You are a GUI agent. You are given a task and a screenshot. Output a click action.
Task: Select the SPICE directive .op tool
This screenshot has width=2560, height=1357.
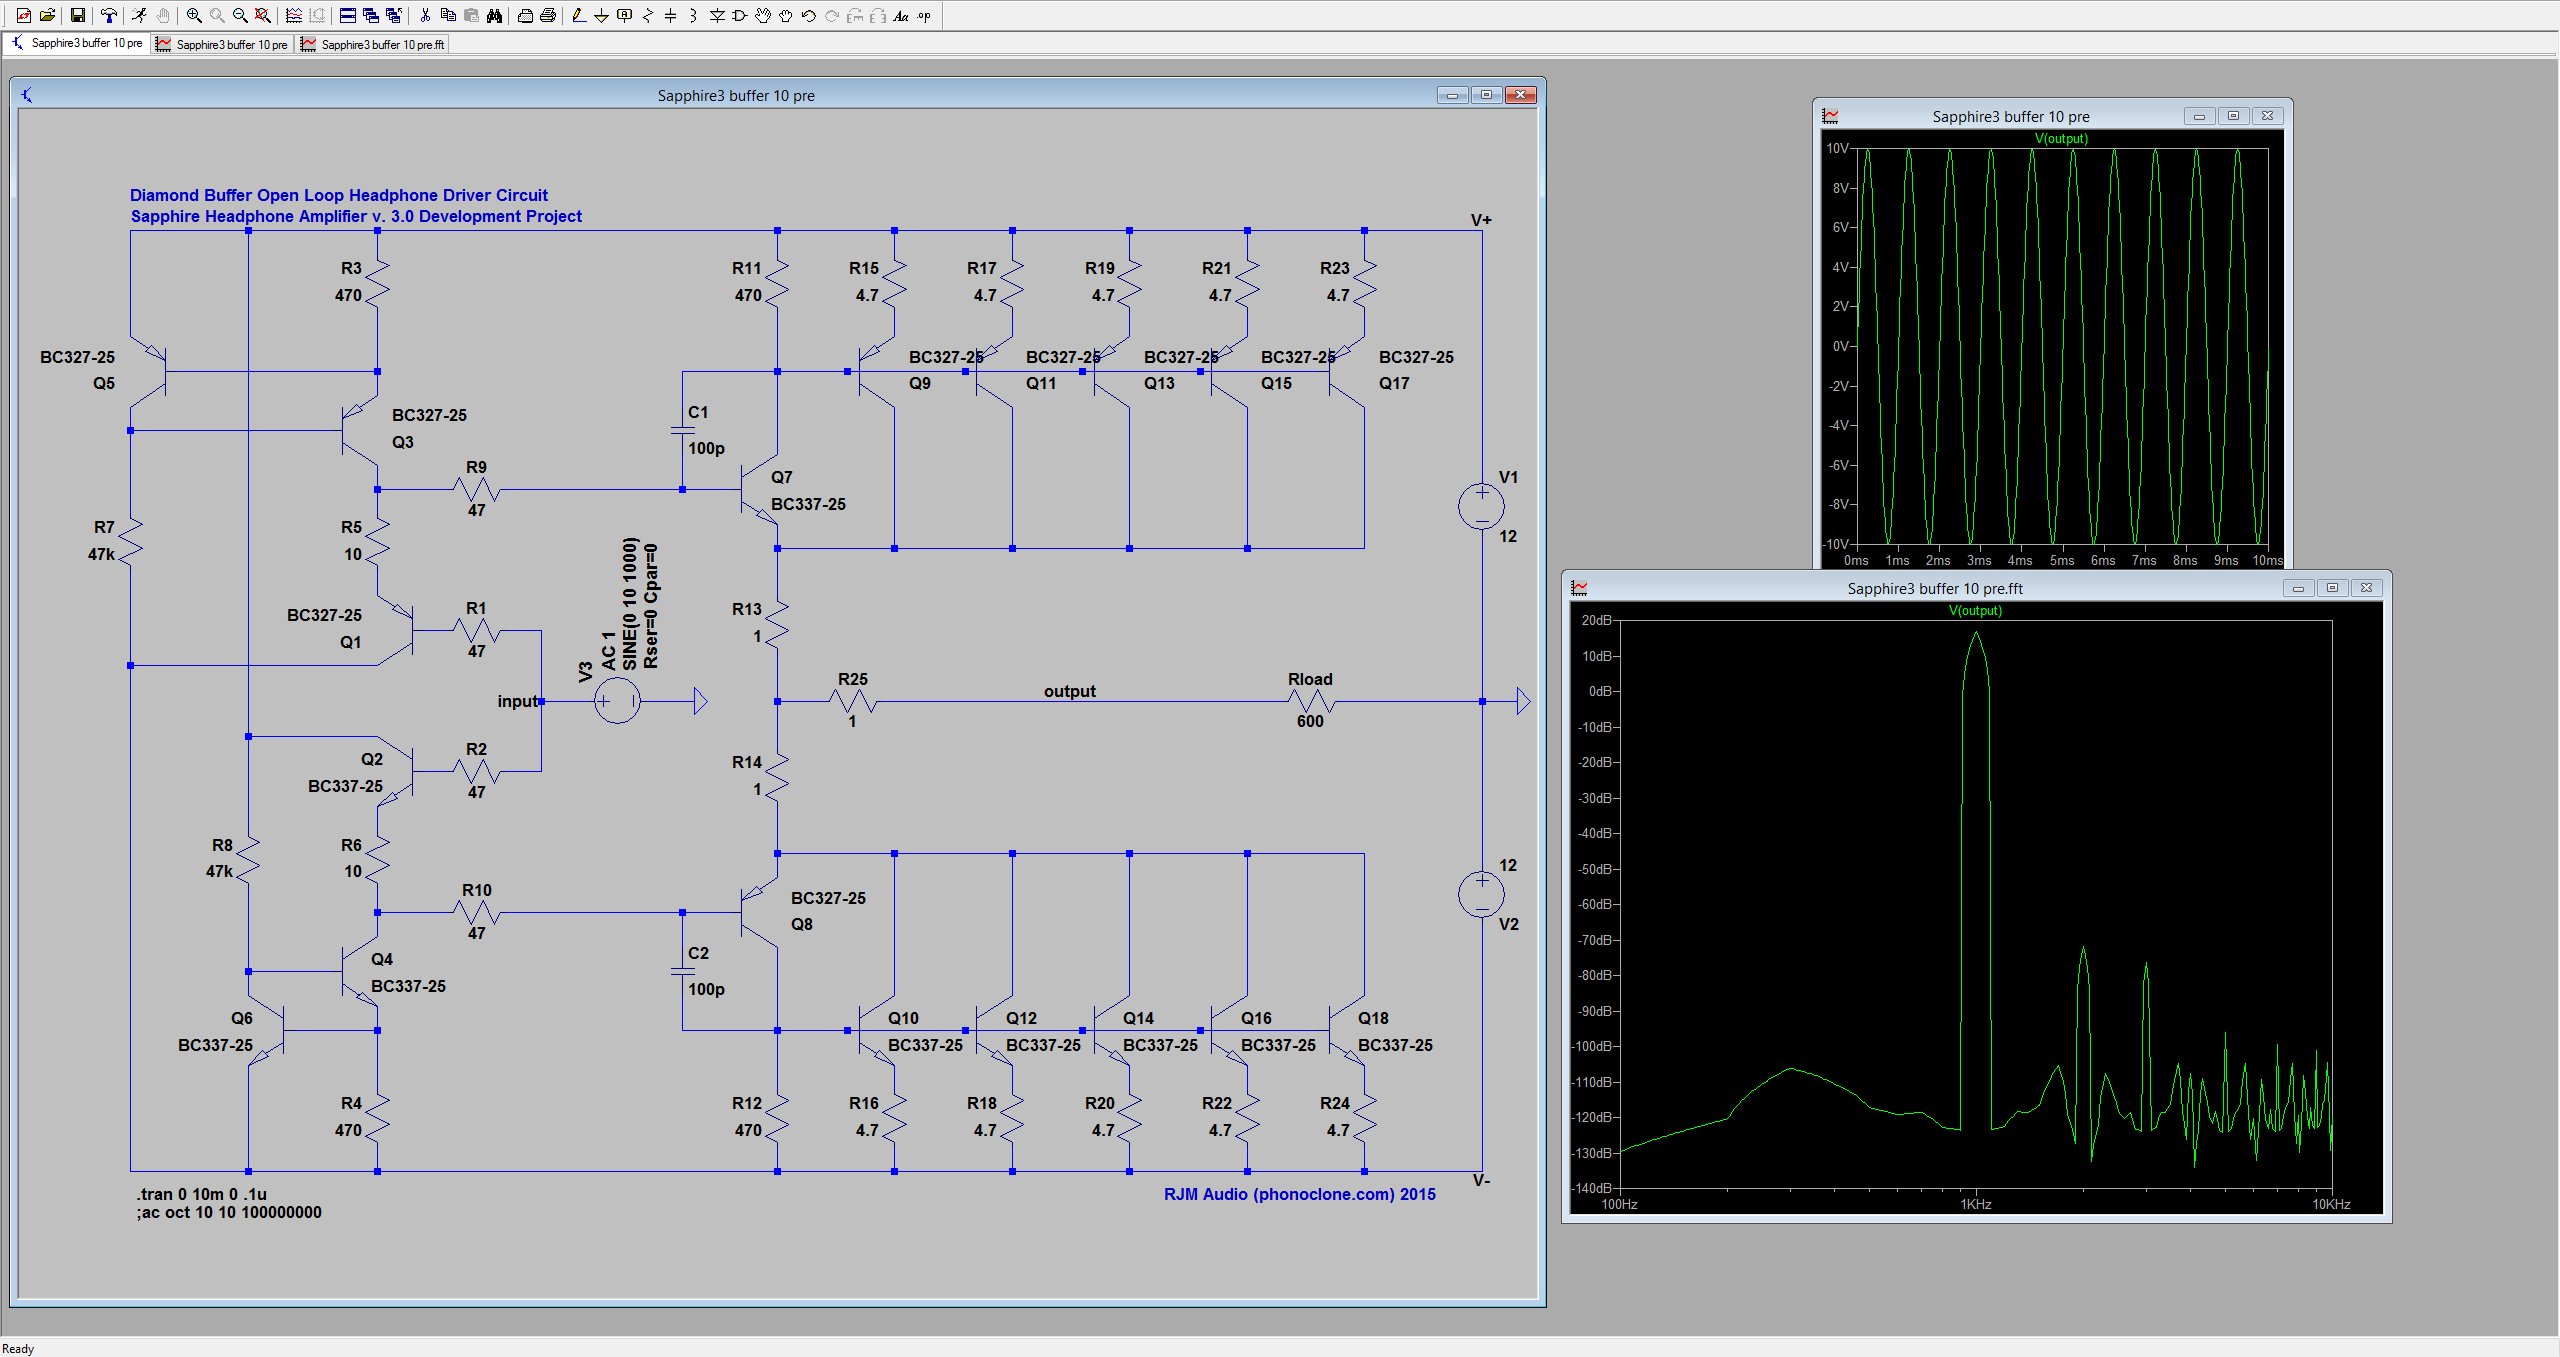[924, 15]
